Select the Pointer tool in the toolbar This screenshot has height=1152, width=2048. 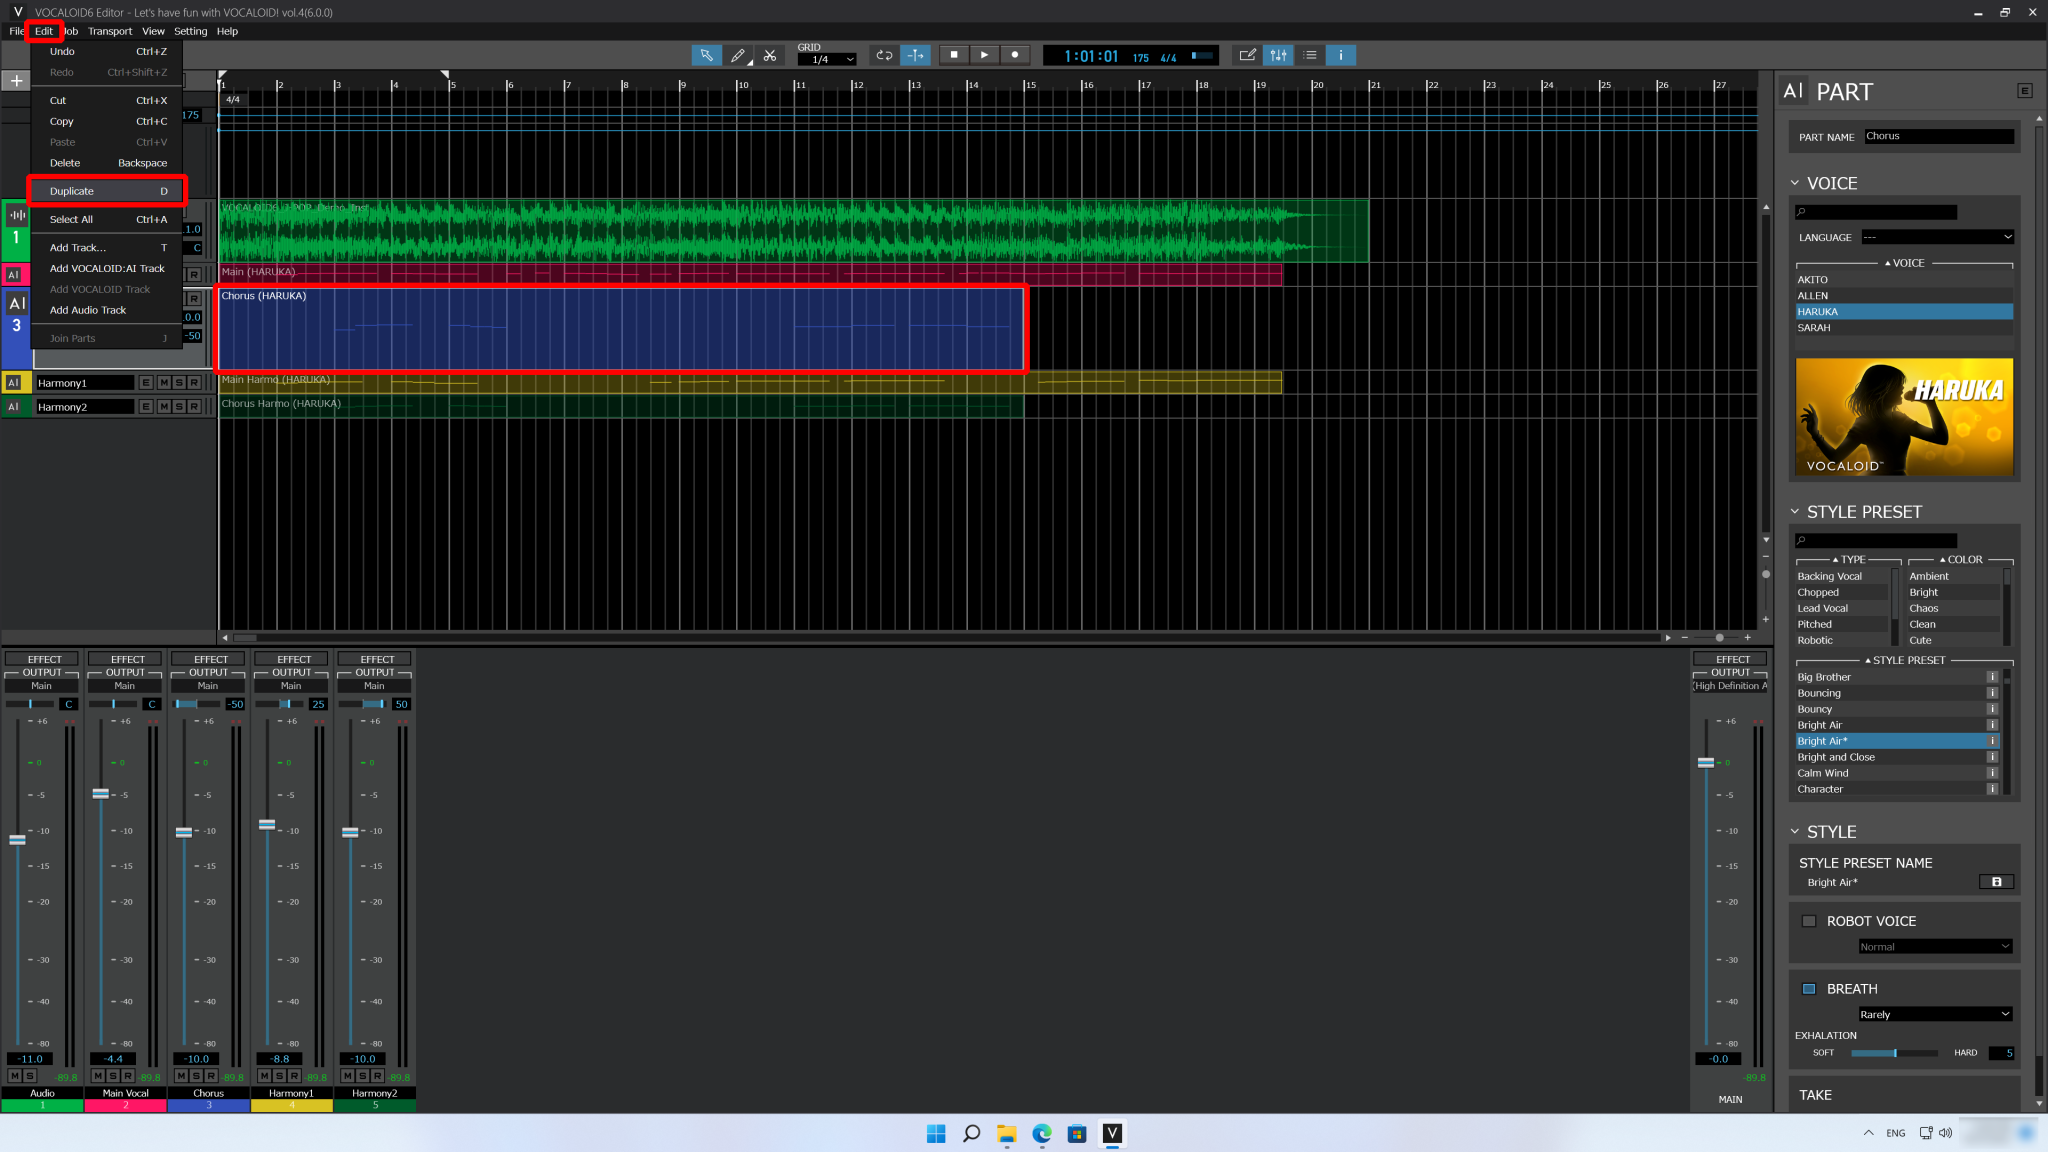coord(707,55)
